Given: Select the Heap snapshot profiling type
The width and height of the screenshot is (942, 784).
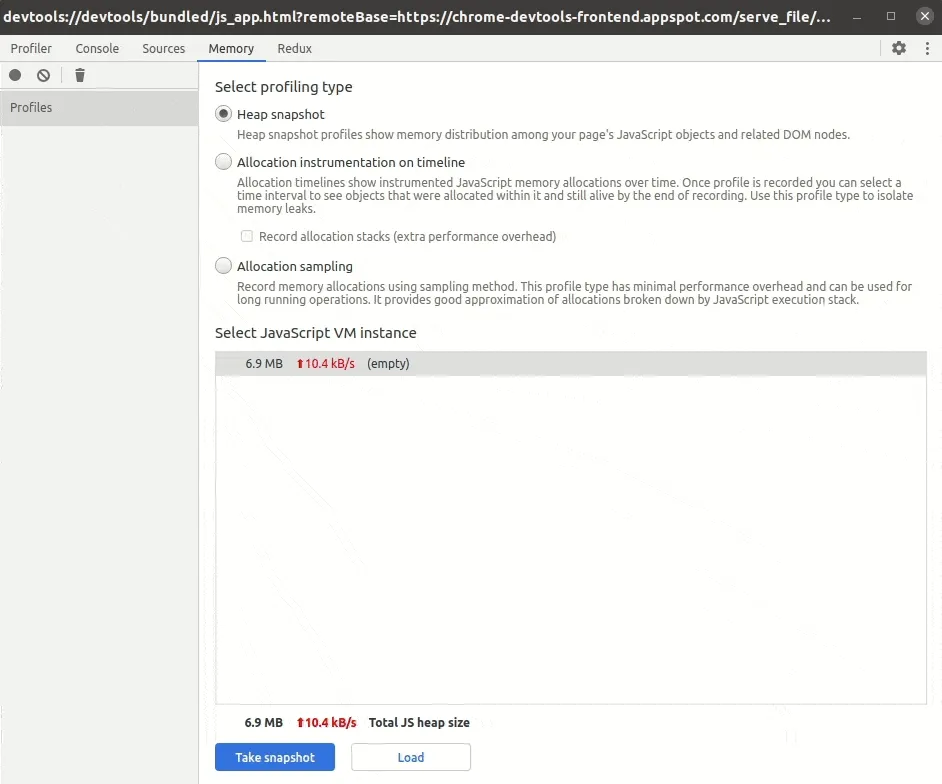Looking at the screenshot, I should 223,114.
